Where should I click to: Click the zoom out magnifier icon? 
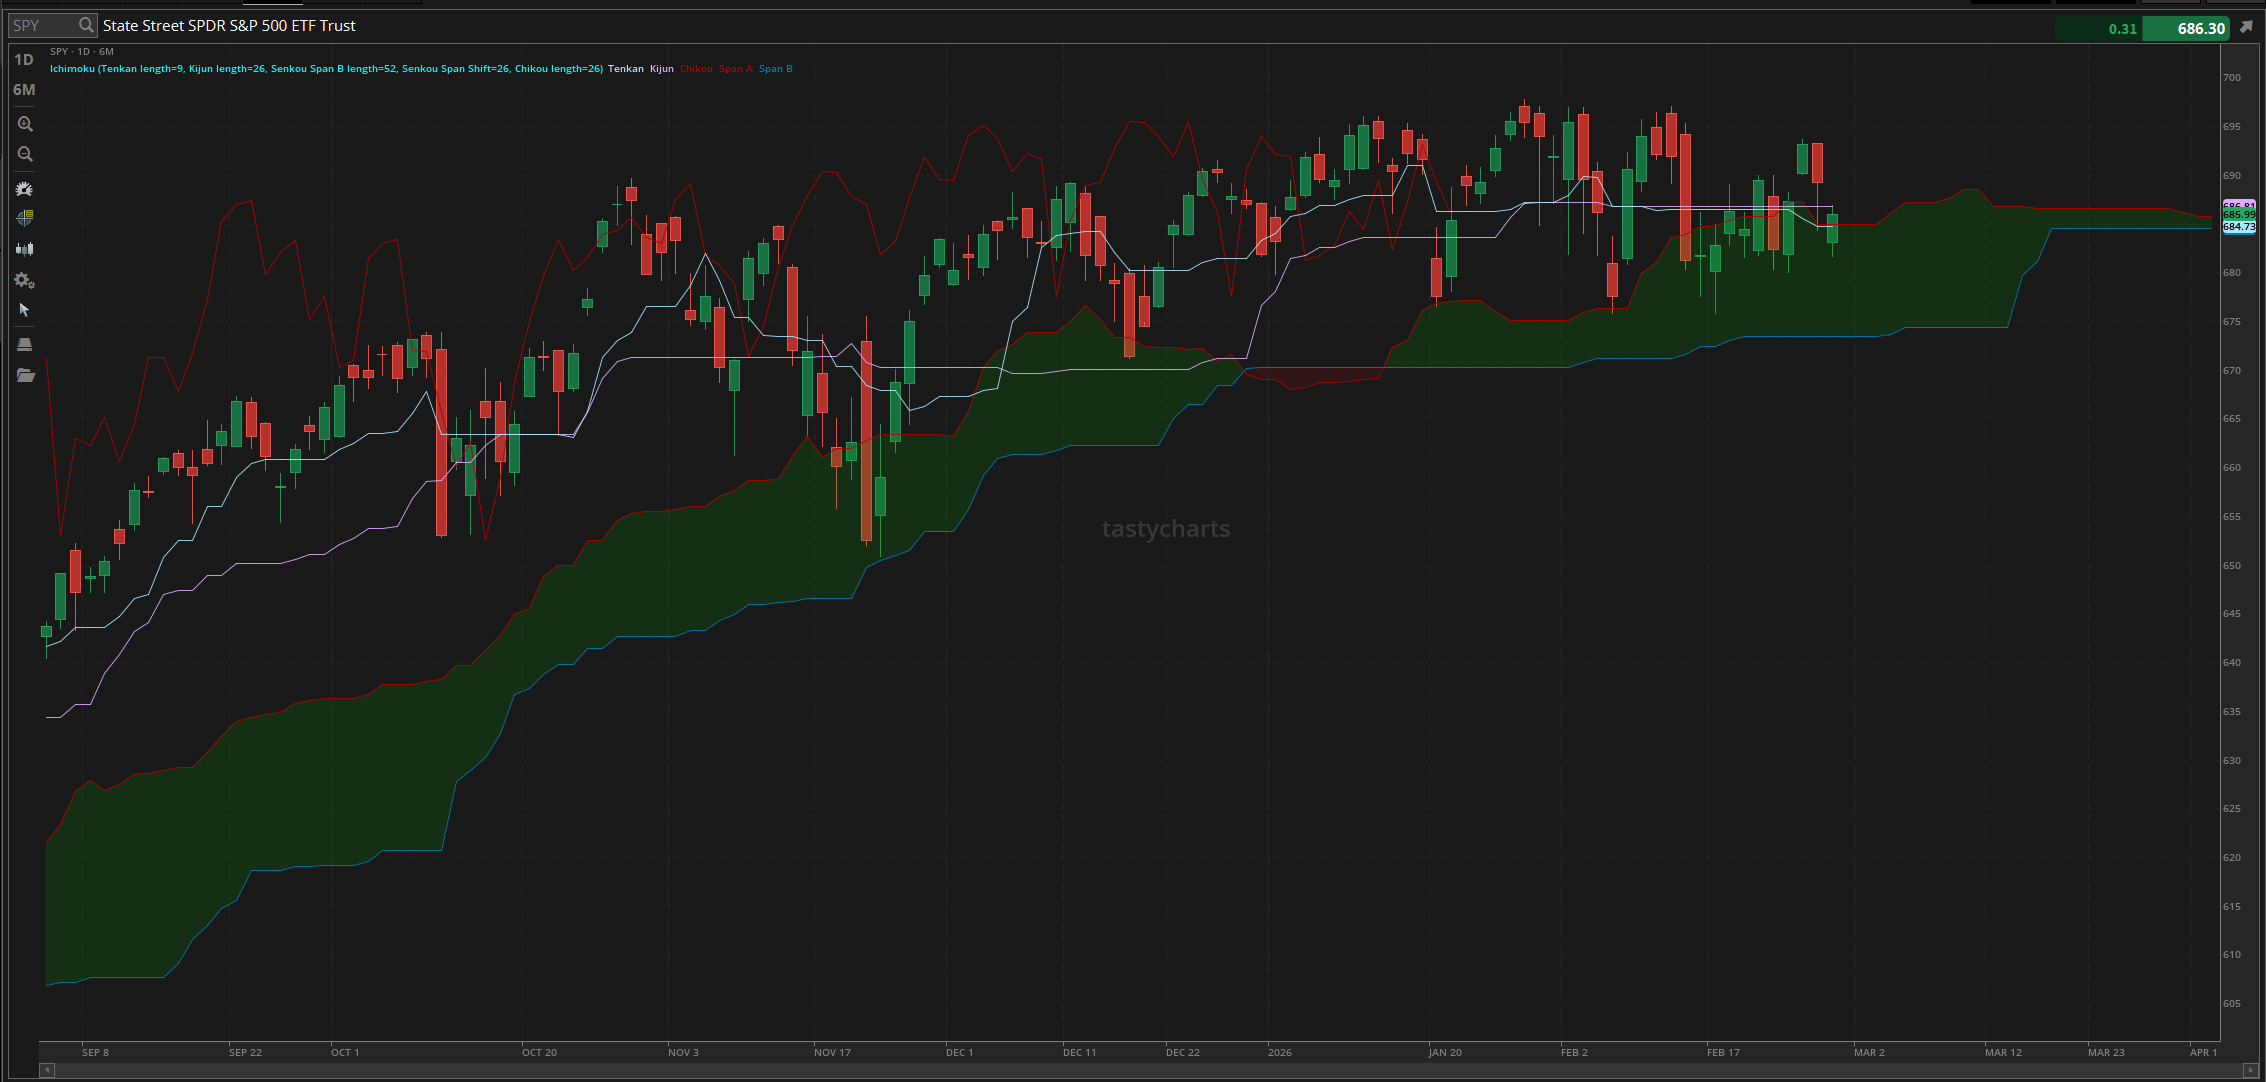[x=25, y=154]
